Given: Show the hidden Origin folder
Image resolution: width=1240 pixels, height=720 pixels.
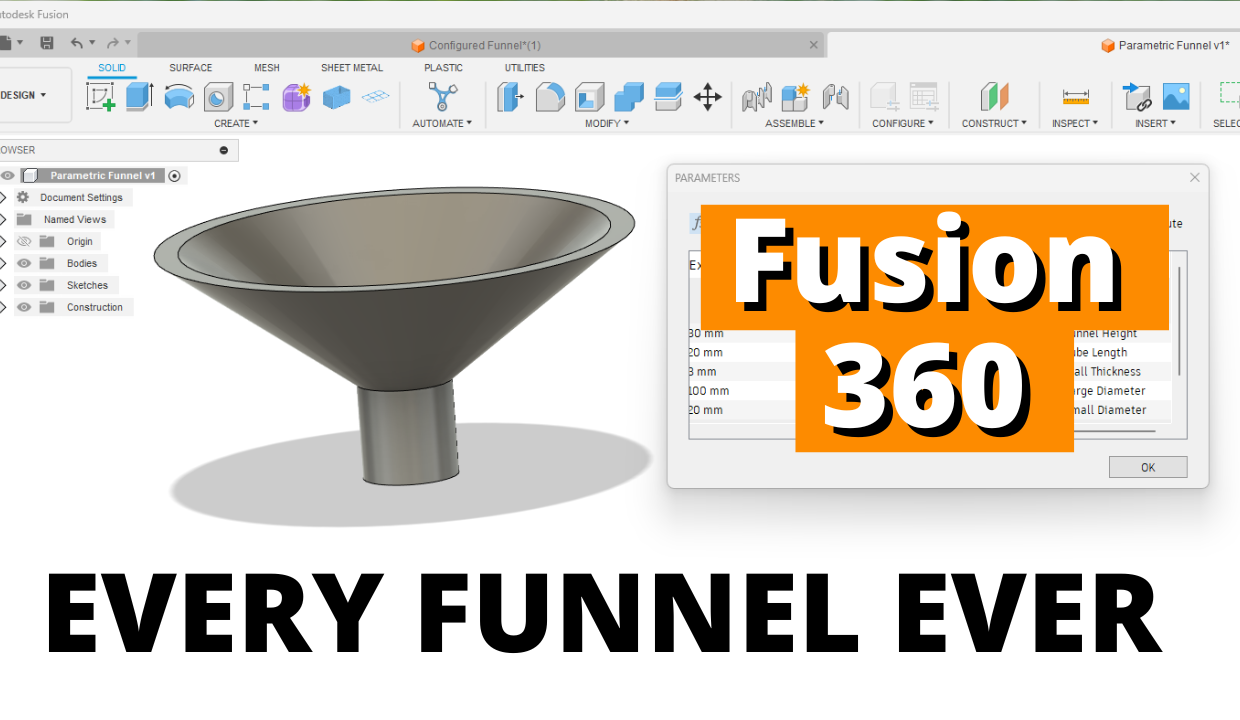Looking at the screenshot, I should 24,242.
